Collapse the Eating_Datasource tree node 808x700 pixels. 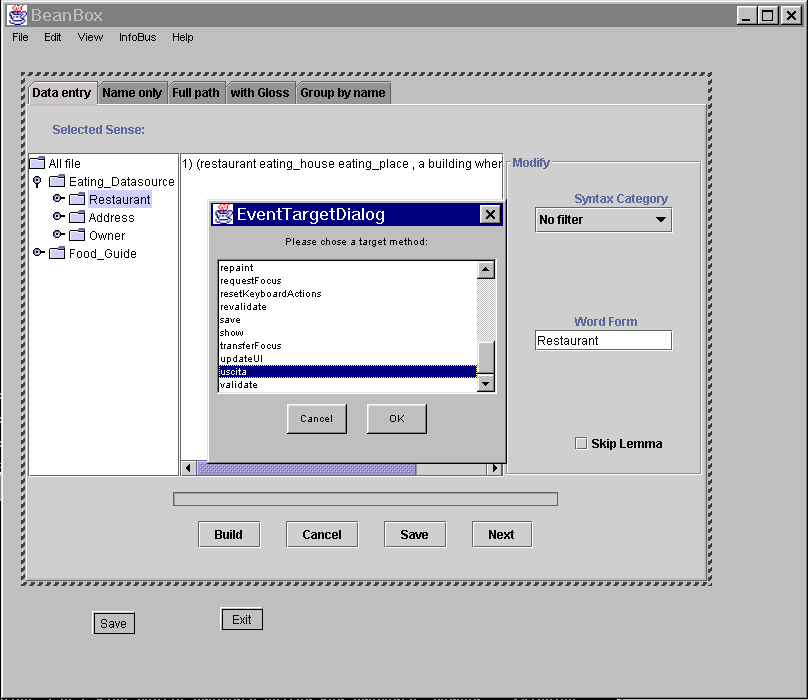point(37,182)
